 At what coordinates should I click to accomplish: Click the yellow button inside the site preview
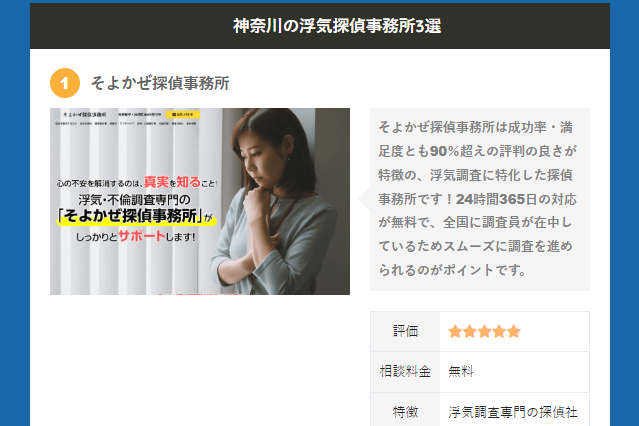(183, 115)
